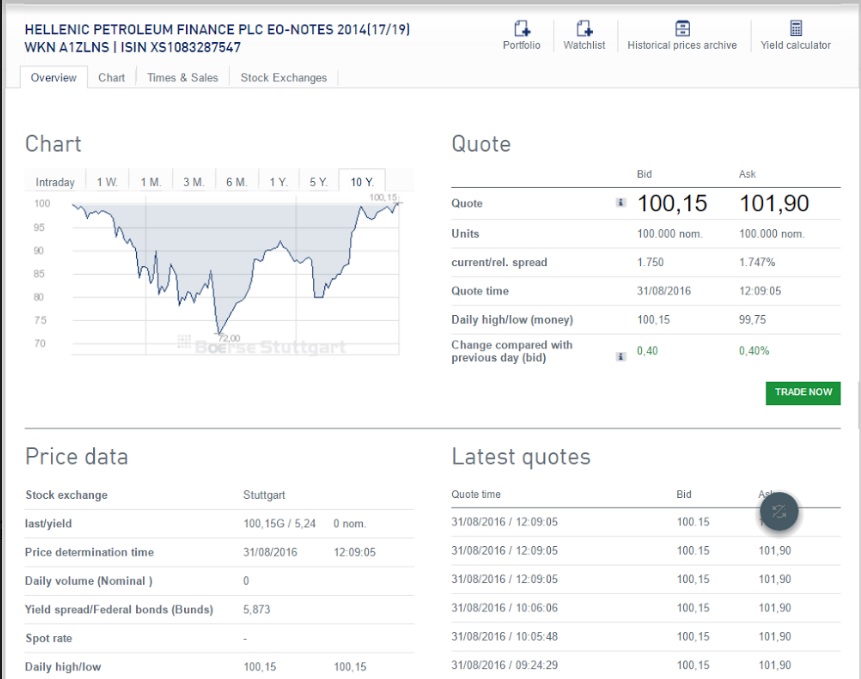Switch chart to 1 W. range
The width and height of the screenshot is (861, 679).
[107, 182]
